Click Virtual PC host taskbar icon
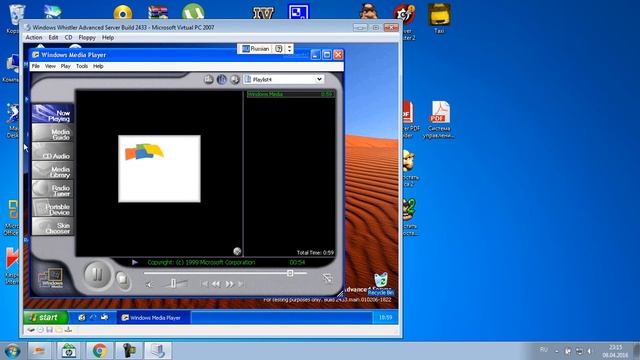640x360 pixels. (158, 351)
